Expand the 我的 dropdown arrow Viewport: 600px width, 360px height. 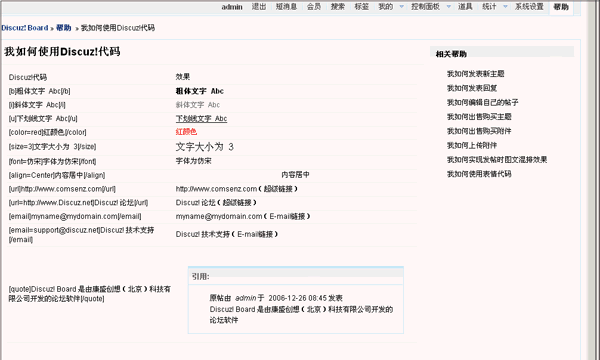click(401, 7)
